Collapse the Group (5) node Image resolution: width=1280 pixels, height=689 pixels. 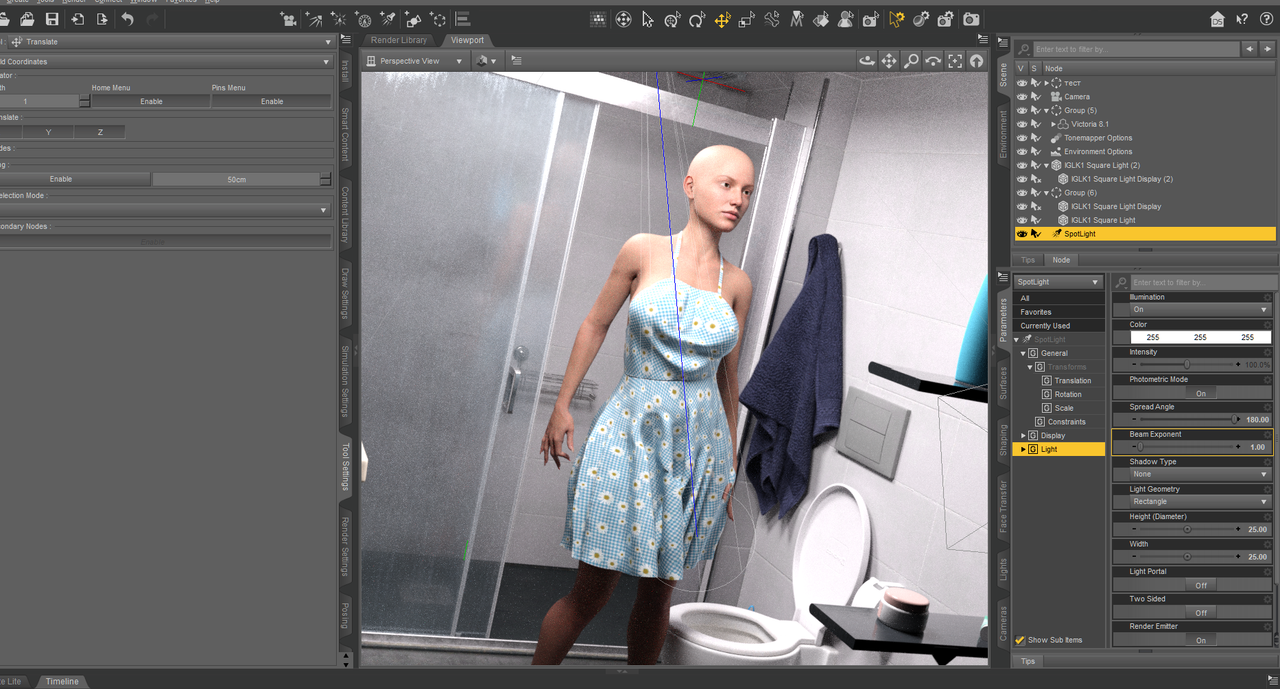[x=1047, y=111]
